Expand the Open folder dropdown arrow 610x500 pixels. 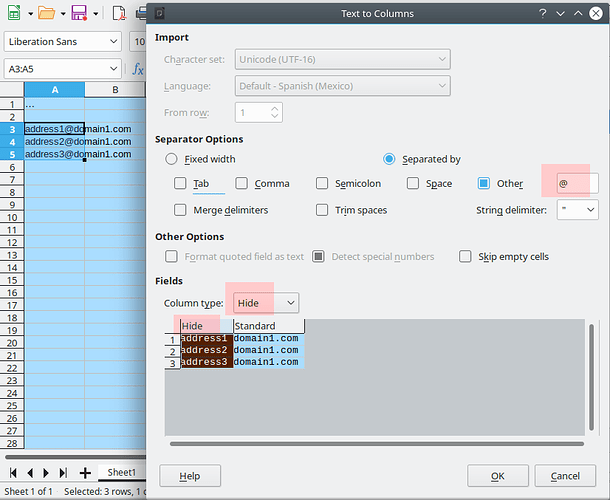[x=63, y=14]
